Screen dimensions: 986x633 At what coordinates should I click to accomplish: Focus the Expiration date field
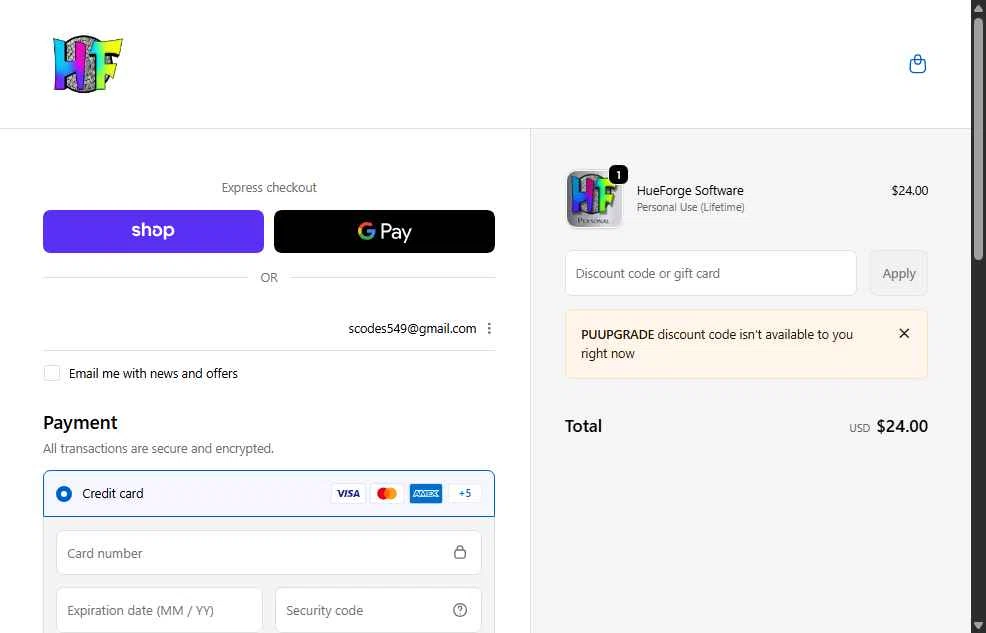(159, 610)
